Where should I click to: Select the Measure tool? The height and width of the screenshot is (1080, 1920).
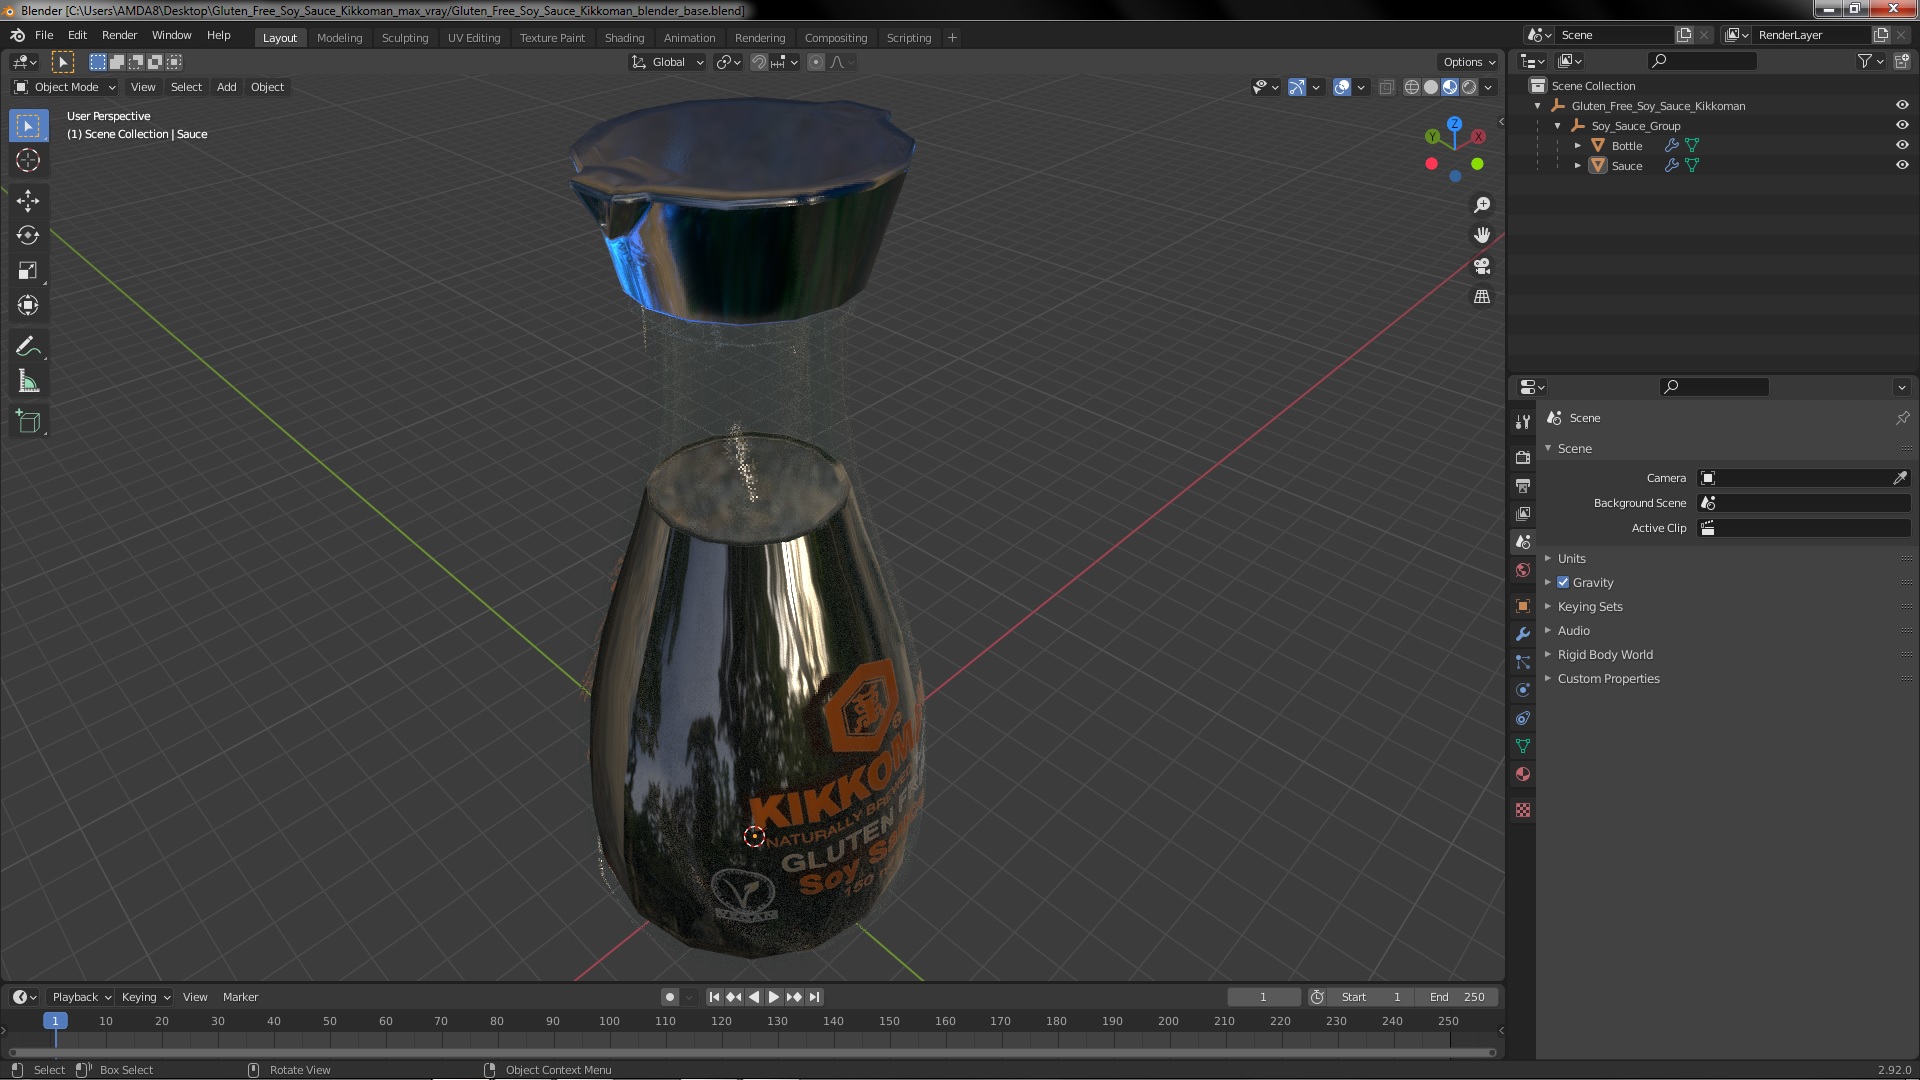[x=28, y=381]
